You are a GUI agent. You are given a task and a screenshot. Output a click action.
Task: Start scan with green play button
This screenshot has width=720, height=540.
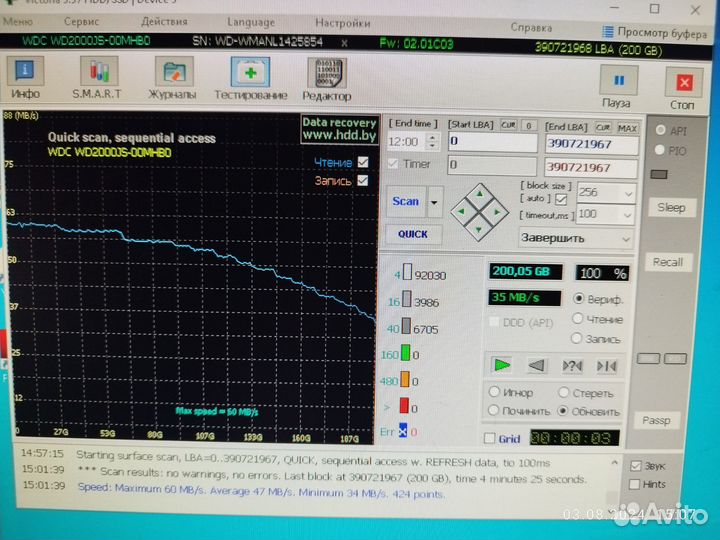(x=501, y=365)
